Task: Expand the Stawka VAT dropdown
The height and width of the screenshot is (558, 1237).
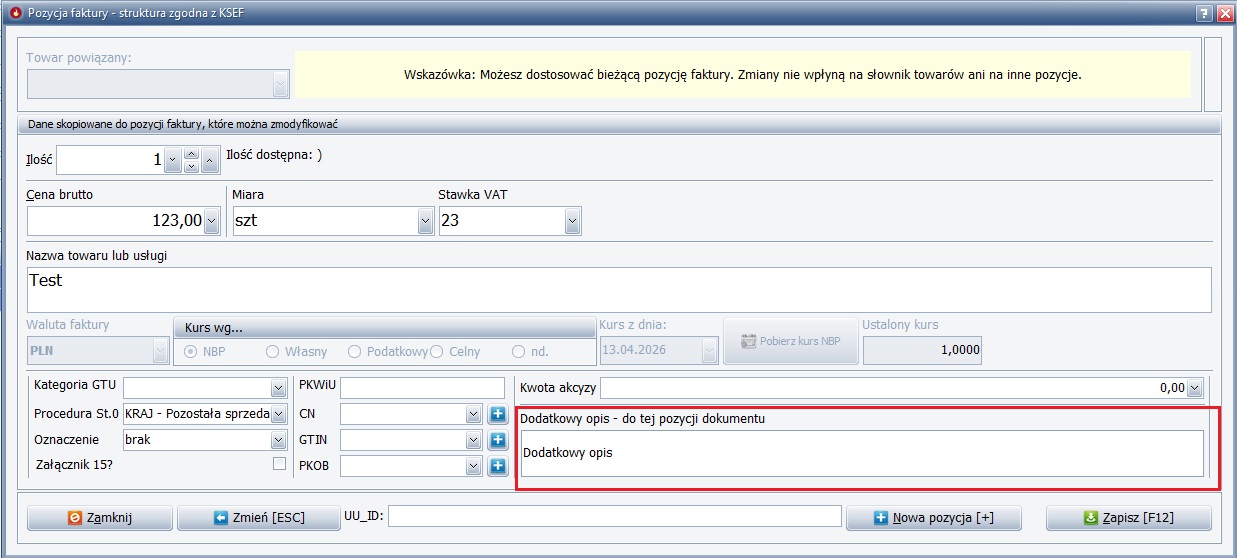Action: [572, 221]
